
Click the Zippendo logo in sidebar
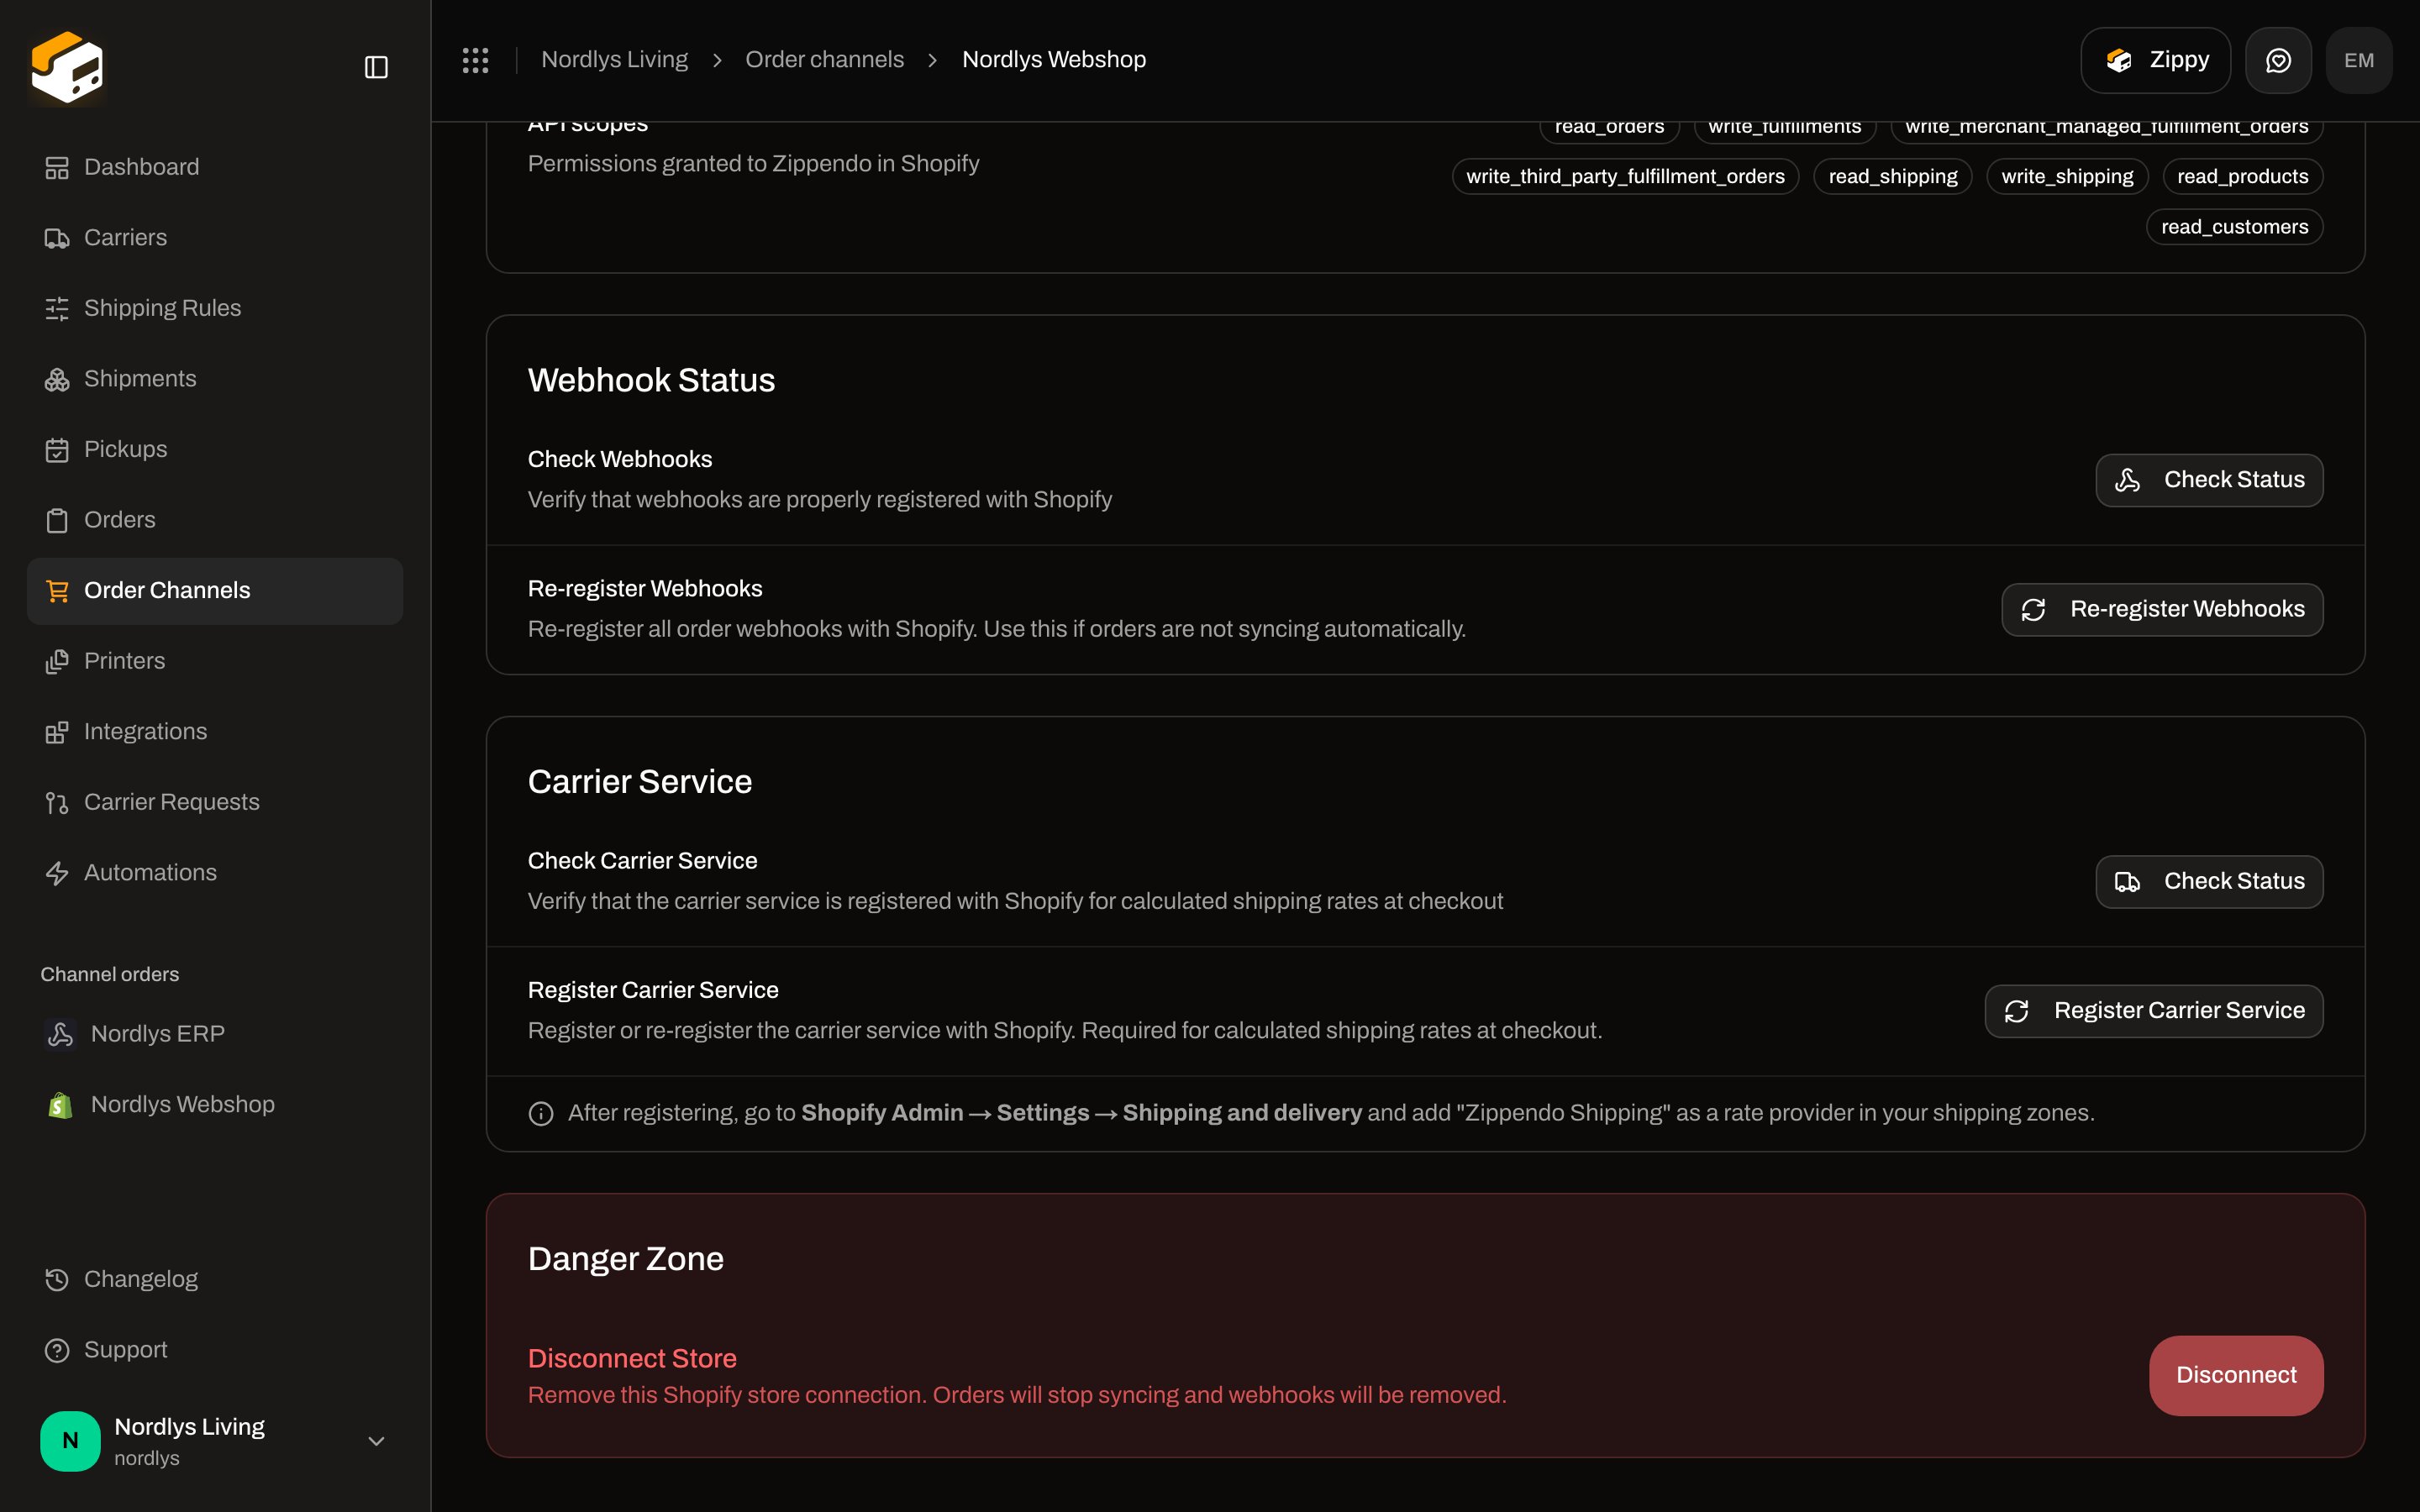click(67, 67)
